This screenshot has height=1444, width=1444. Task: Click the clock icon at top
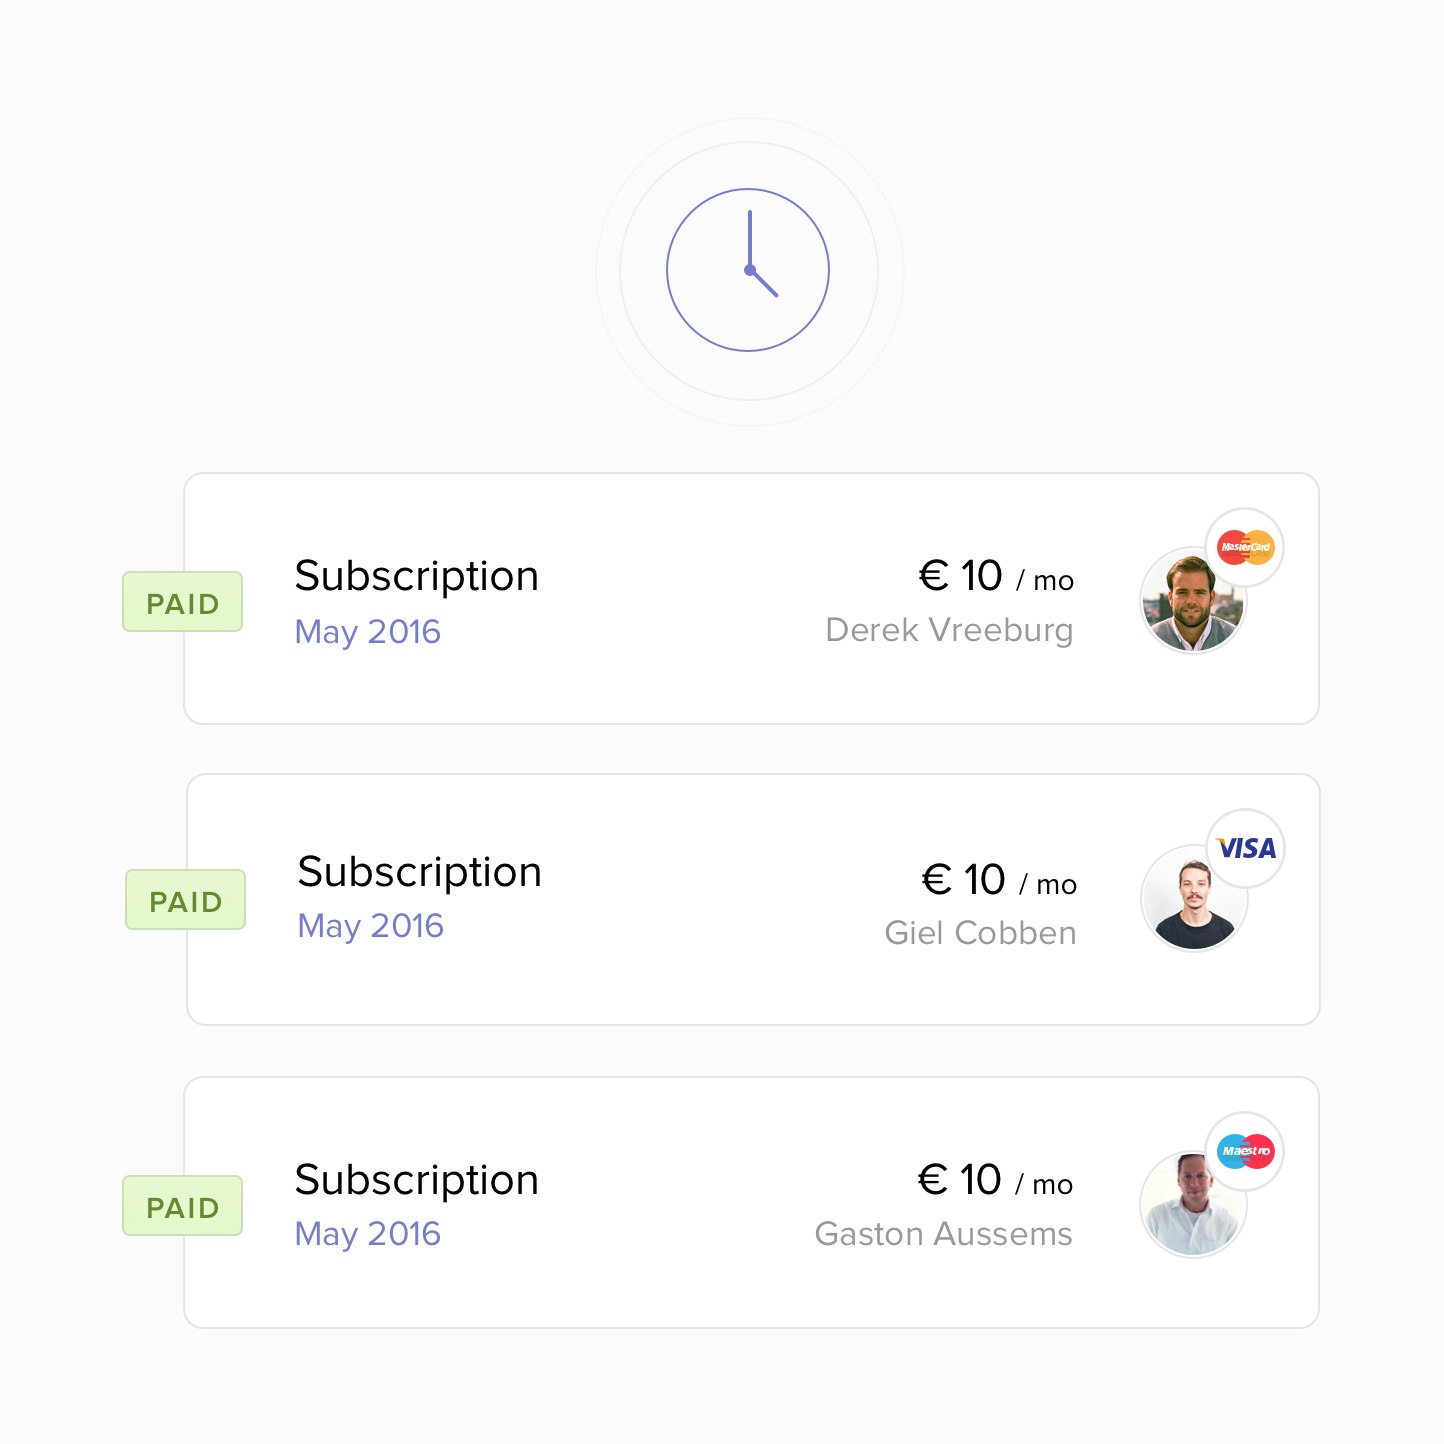748,270
